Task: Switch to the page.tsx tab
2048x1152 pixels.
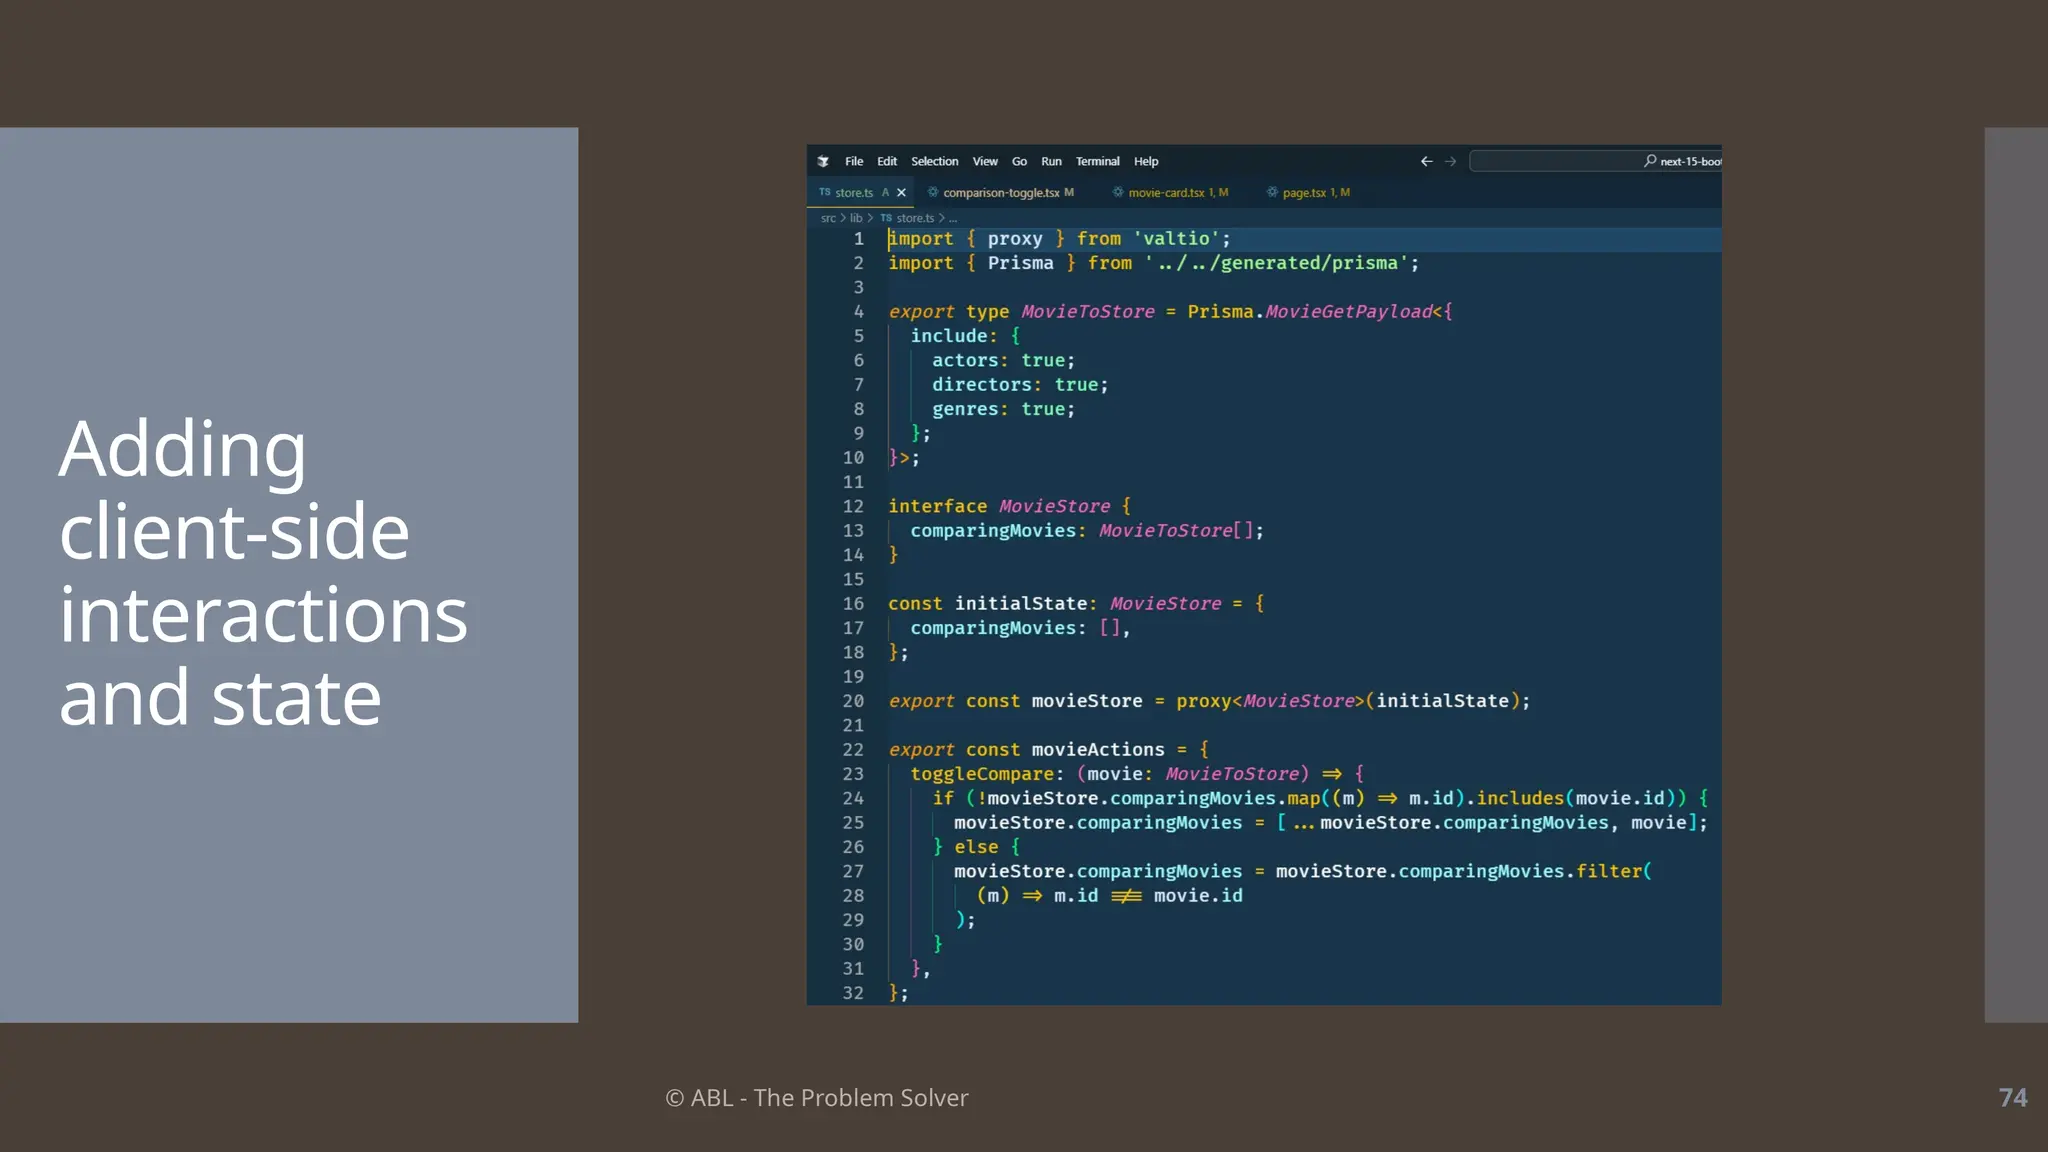Action: pos(1309,192)
